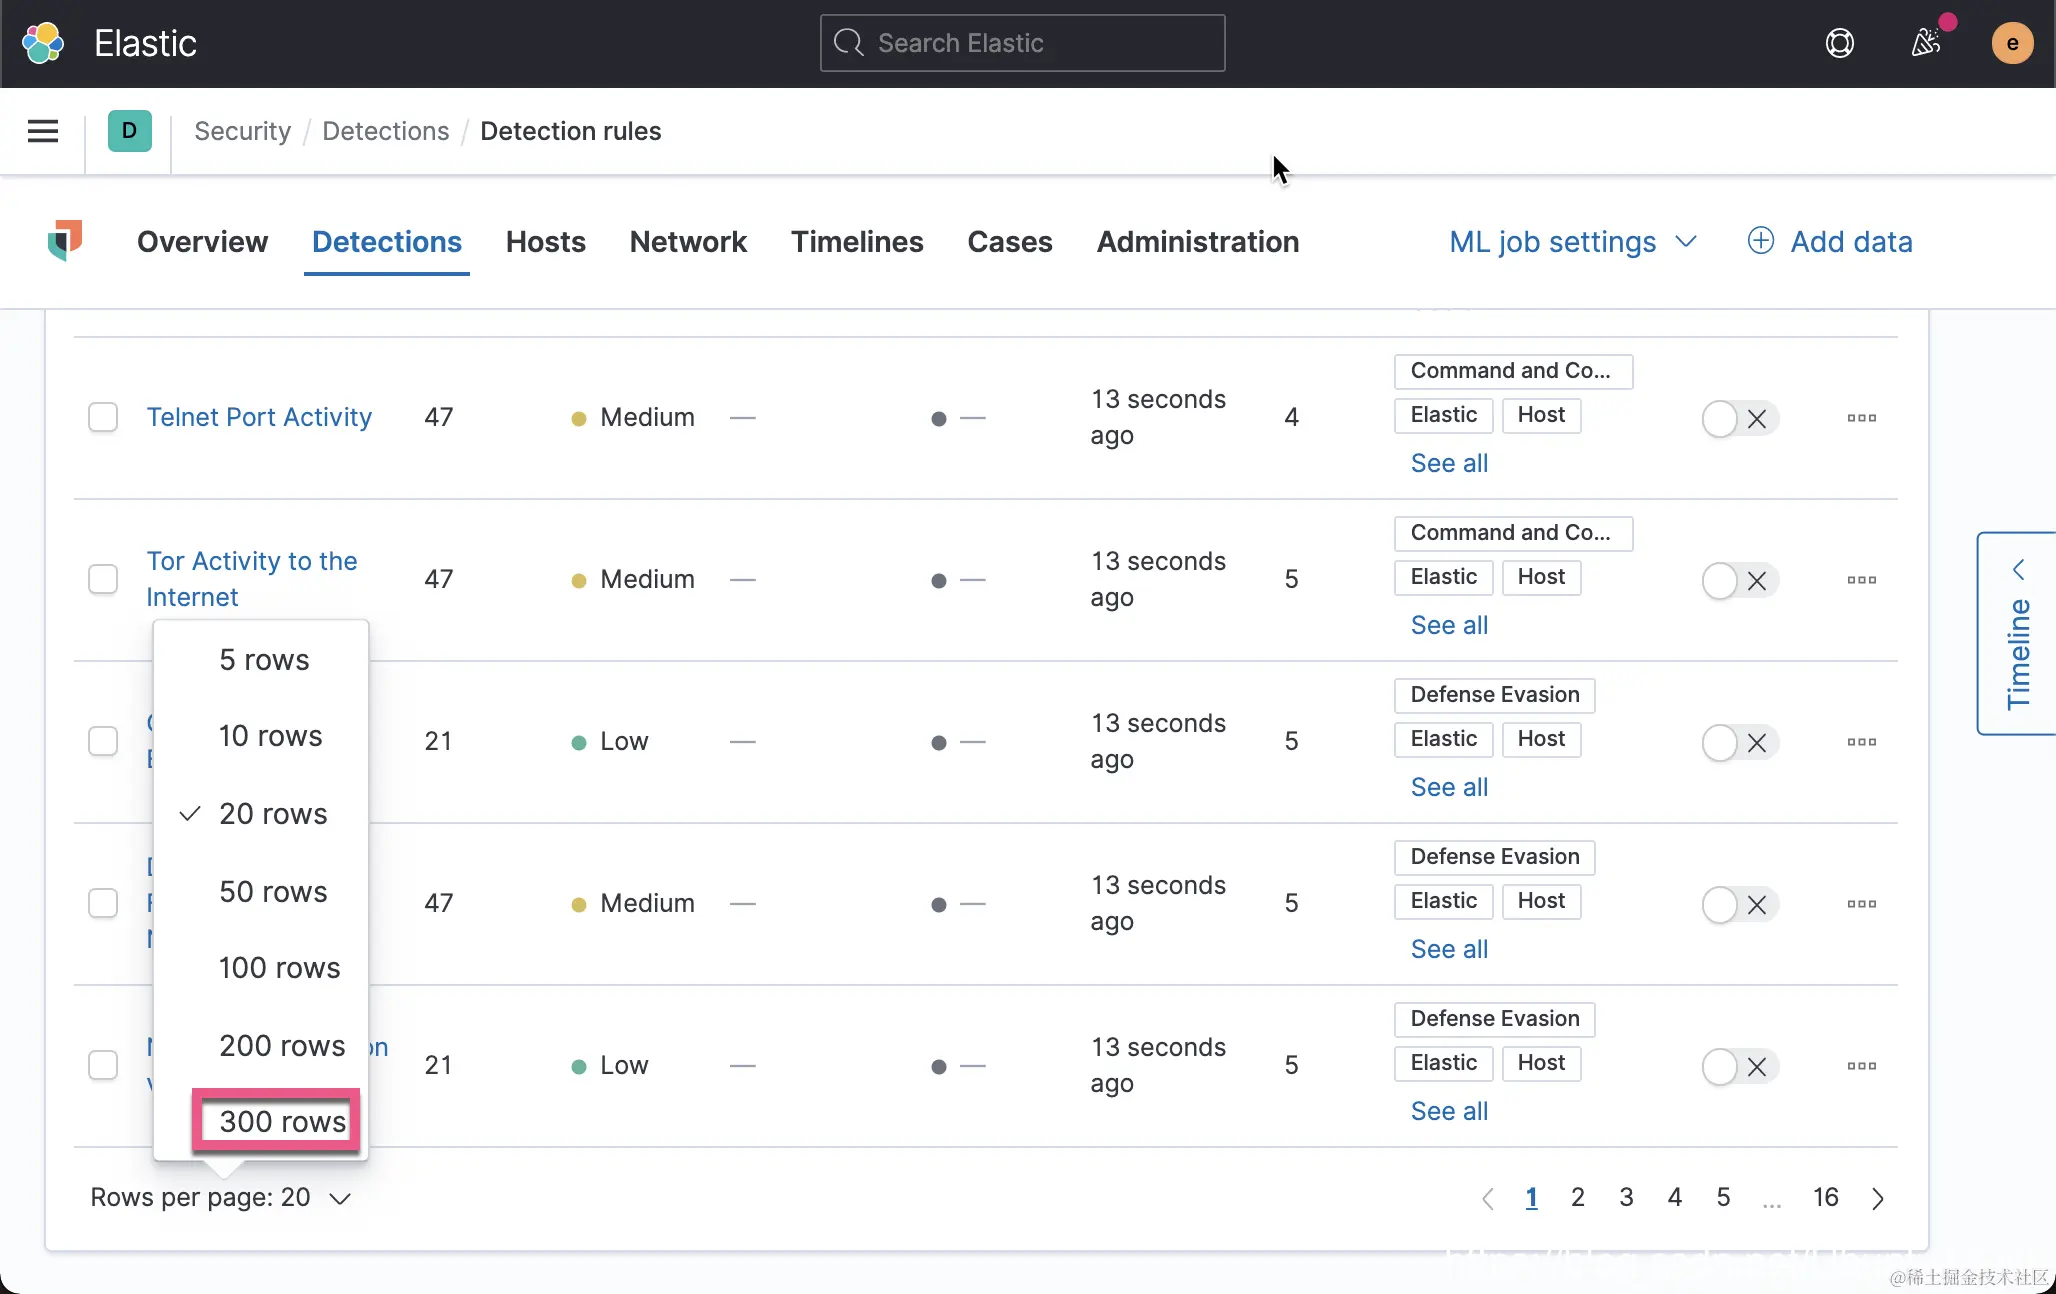Click the Search Elastic input field
This screenshot has height=1294, width=2056.
1022,43
